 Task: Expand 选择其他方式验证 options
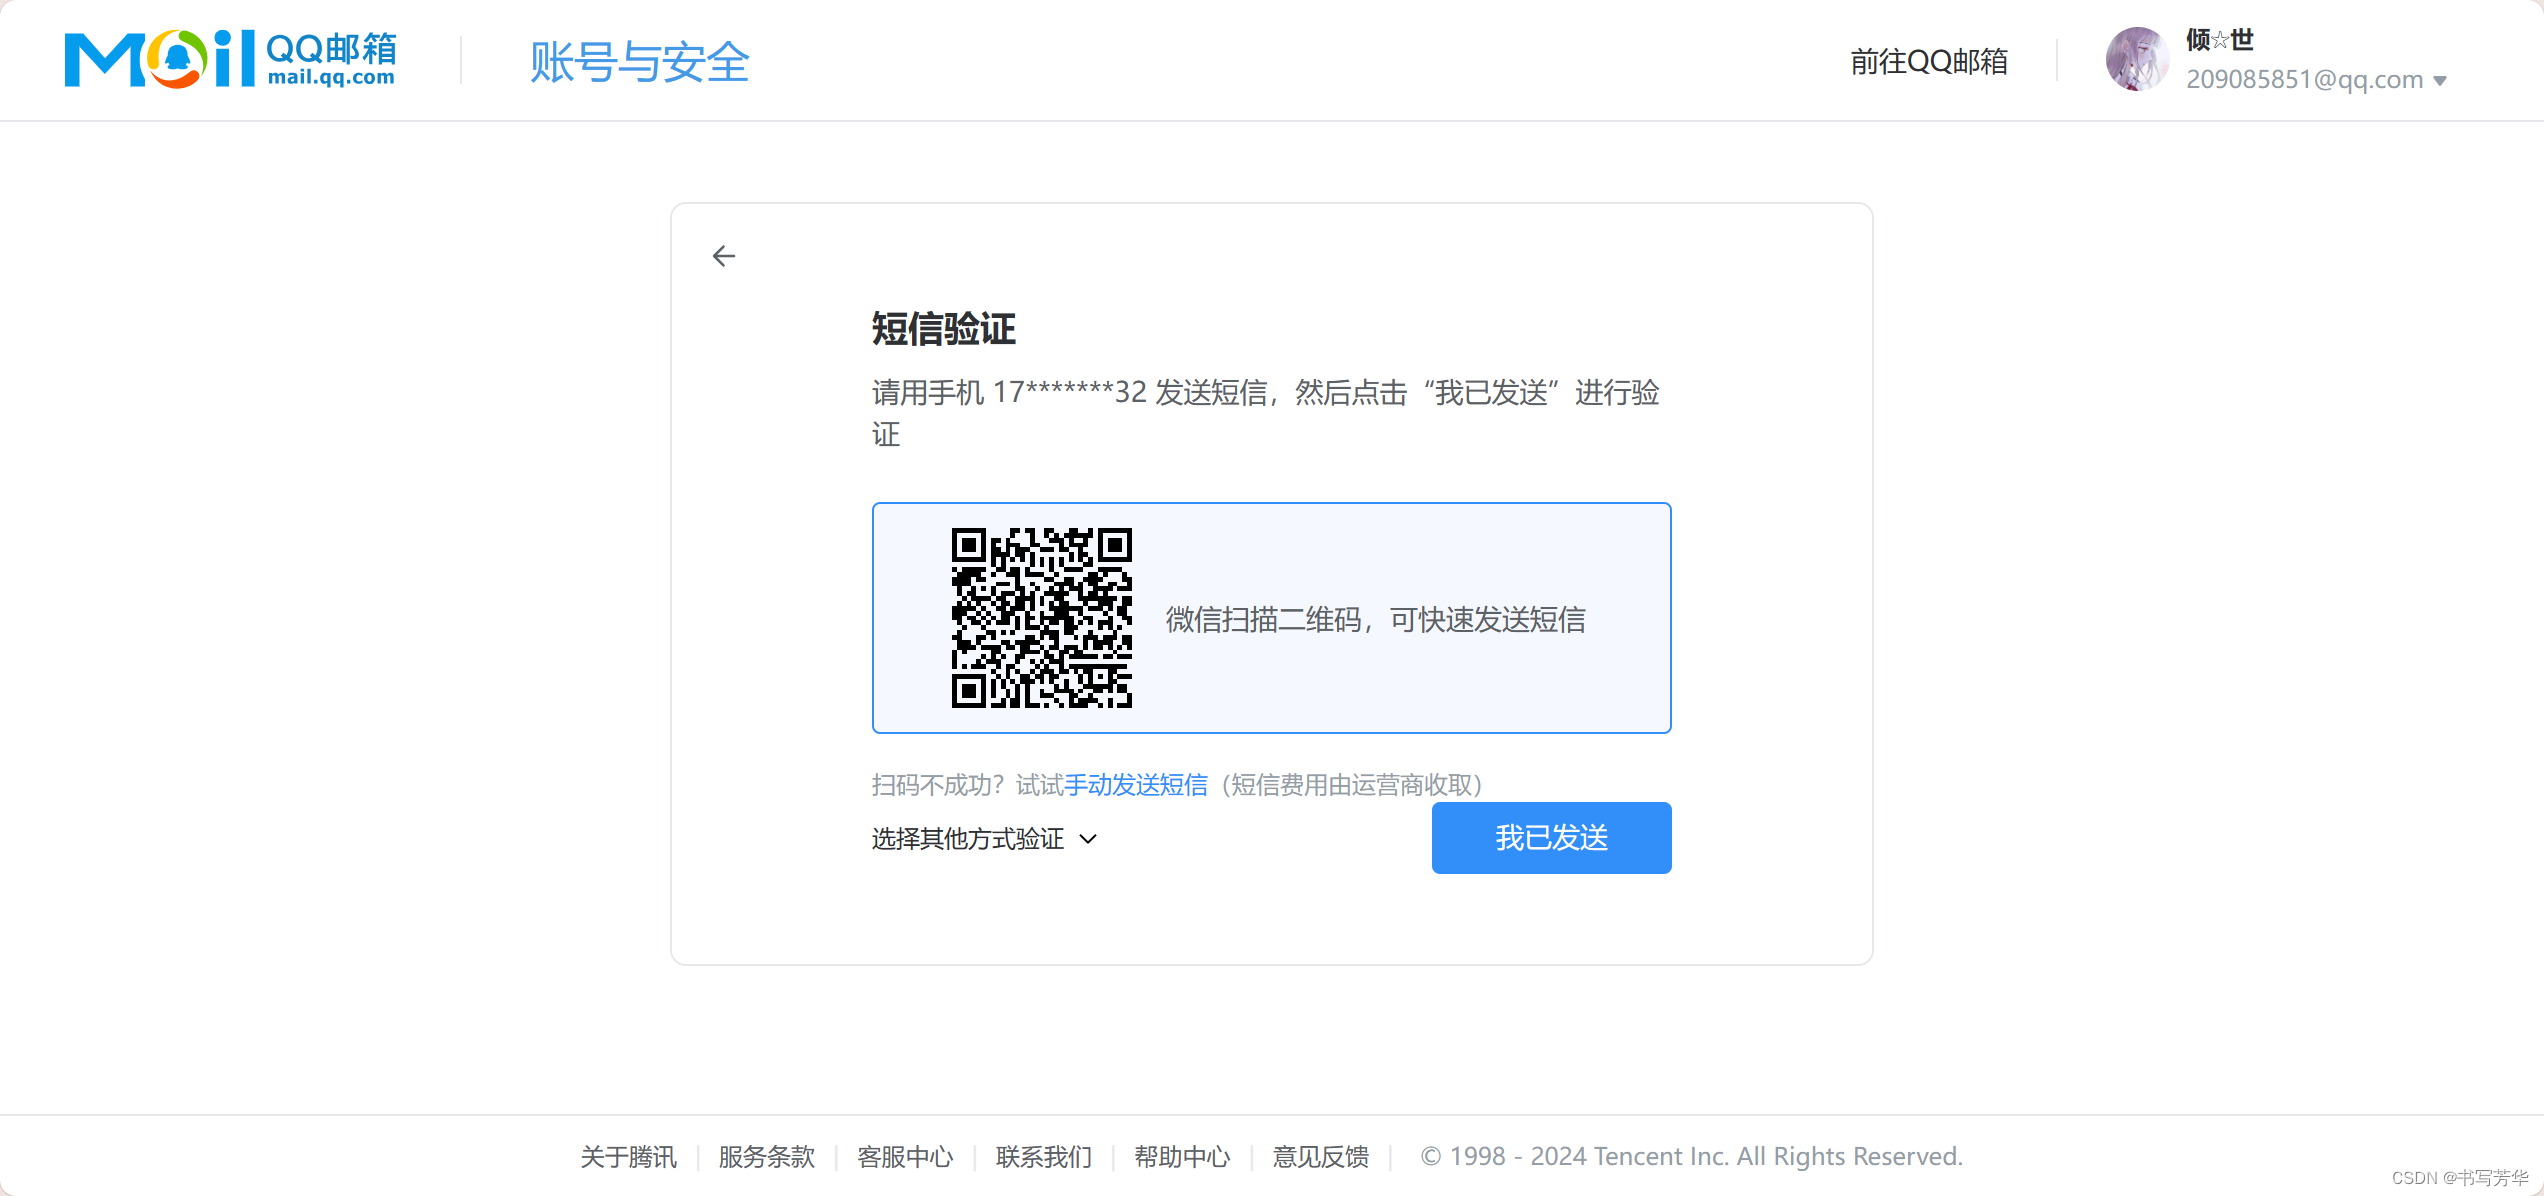[x=985, y=838]
